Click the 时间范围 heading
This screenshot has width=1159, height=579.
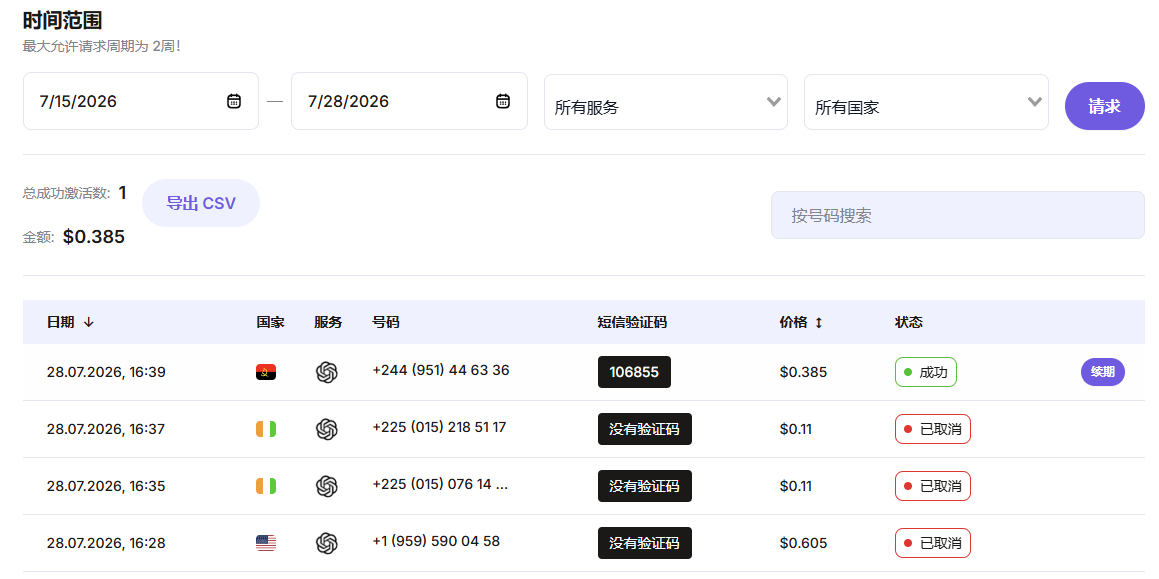(x=62, y=21)
